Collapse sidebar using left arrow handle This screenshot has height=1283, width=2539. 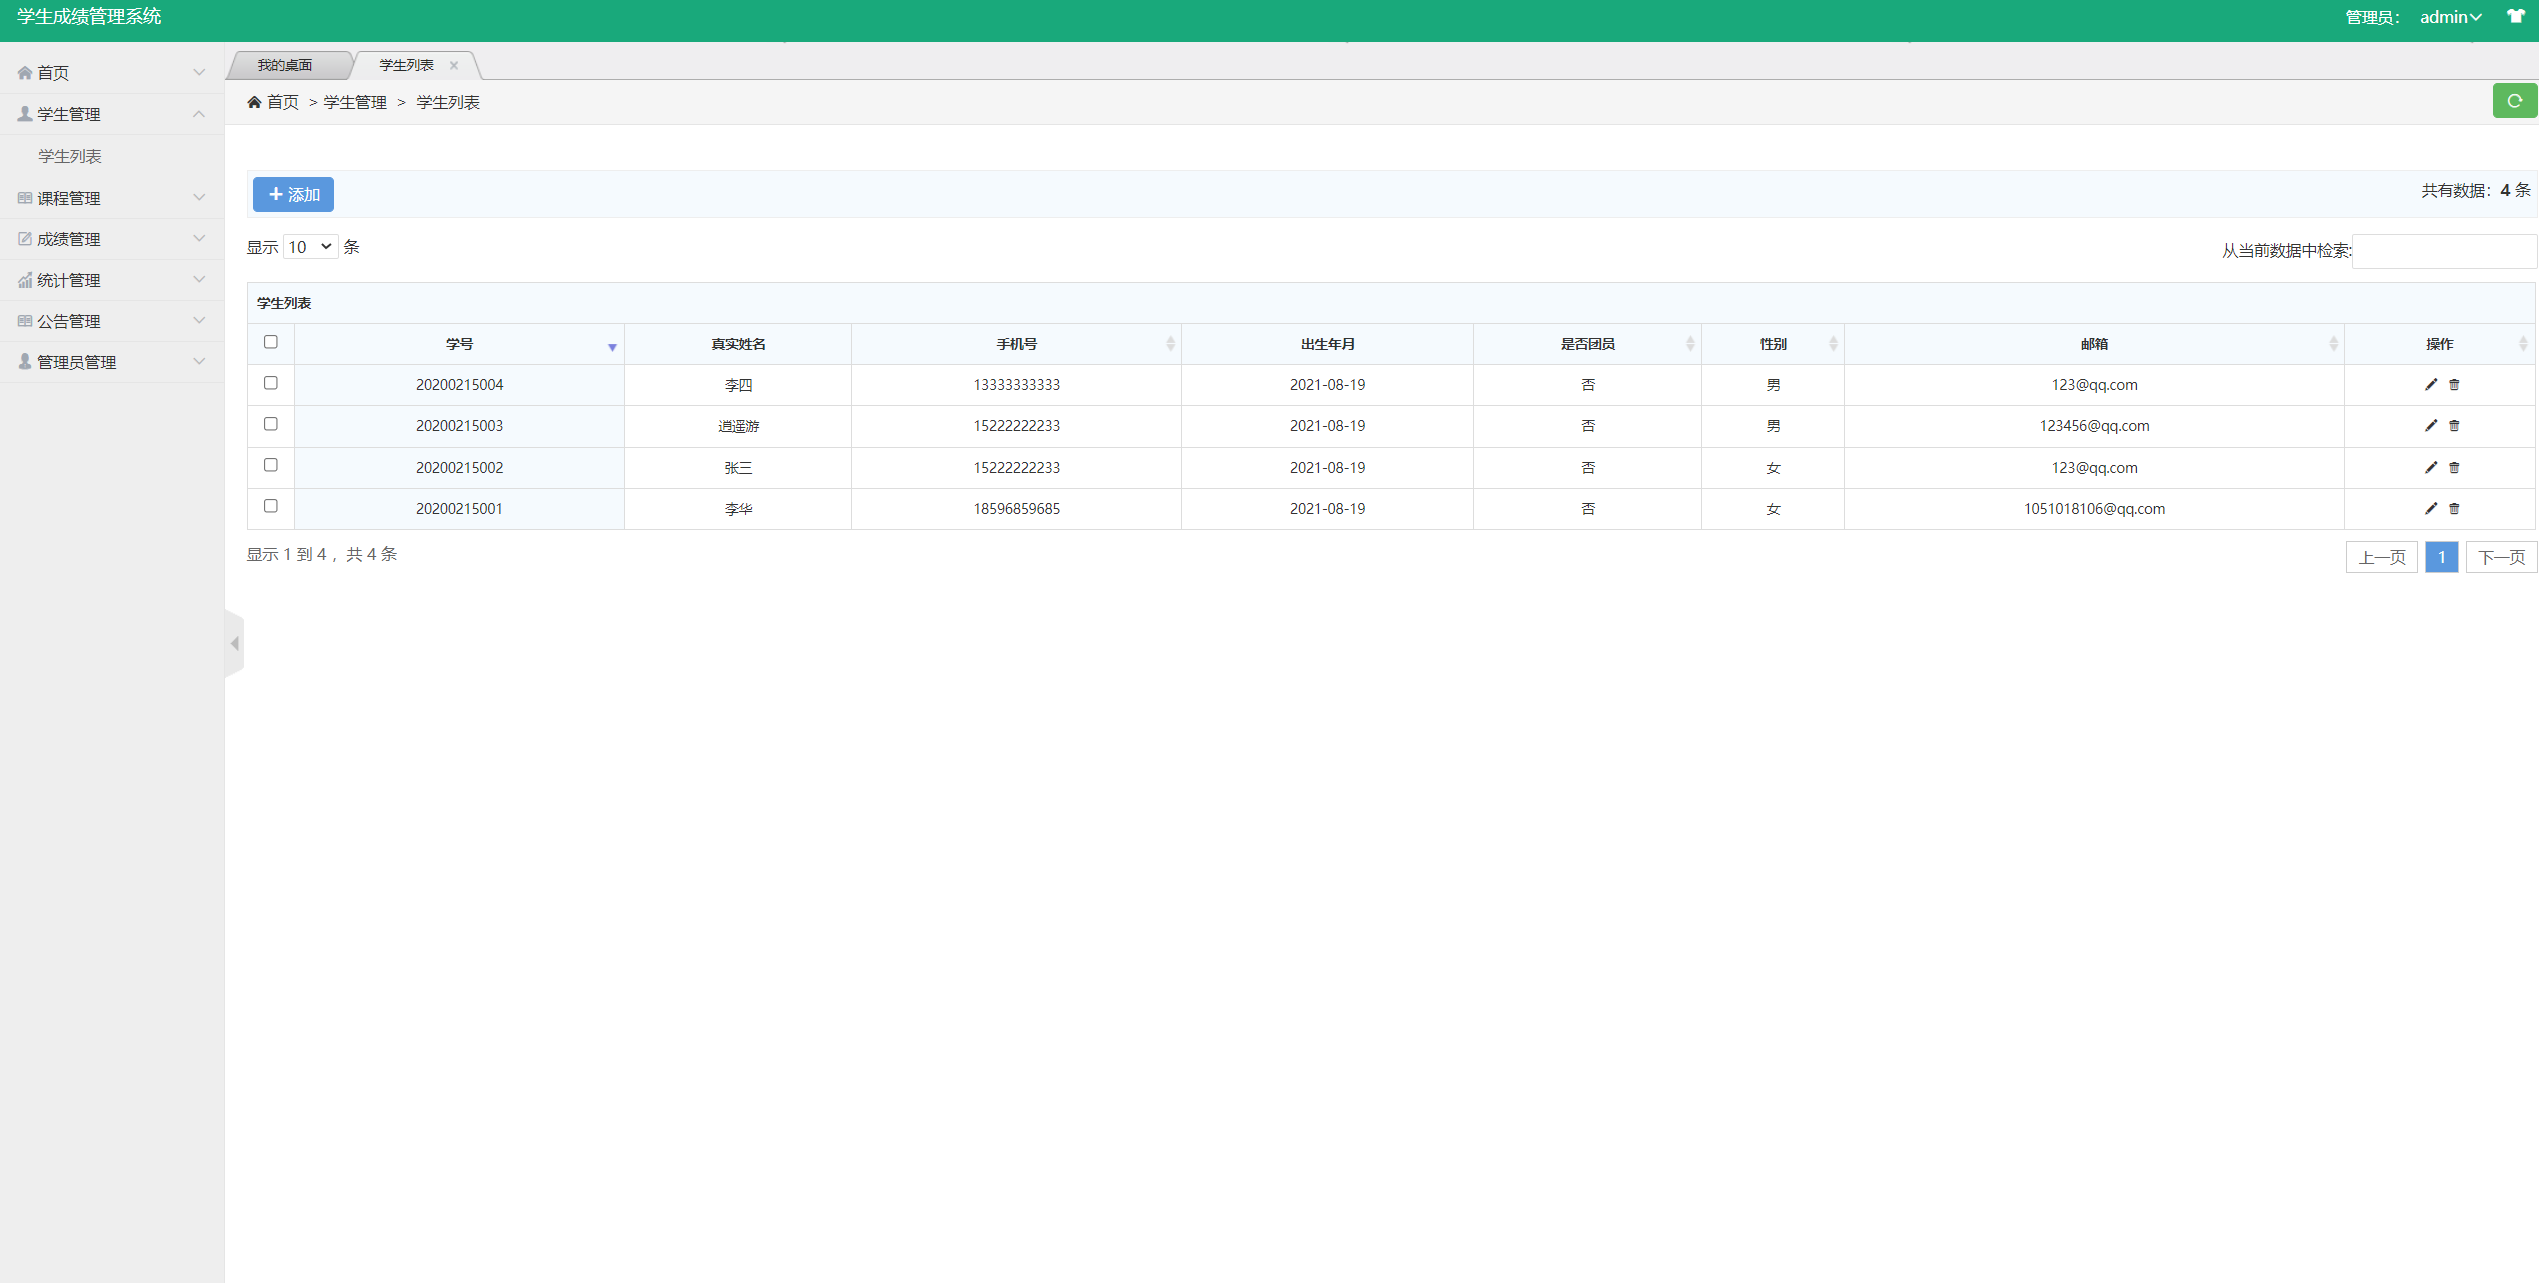235,643
